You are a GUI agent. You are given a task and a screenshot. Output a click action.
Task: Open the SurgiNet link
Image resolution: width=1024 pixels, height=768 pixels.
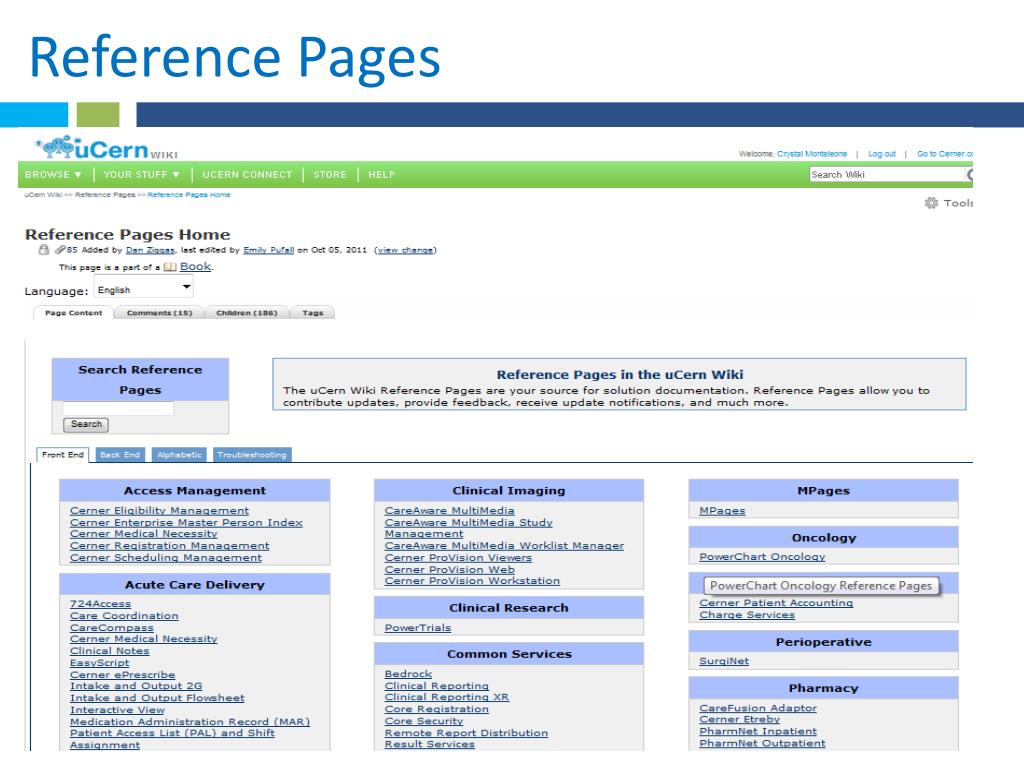point(724,661)
